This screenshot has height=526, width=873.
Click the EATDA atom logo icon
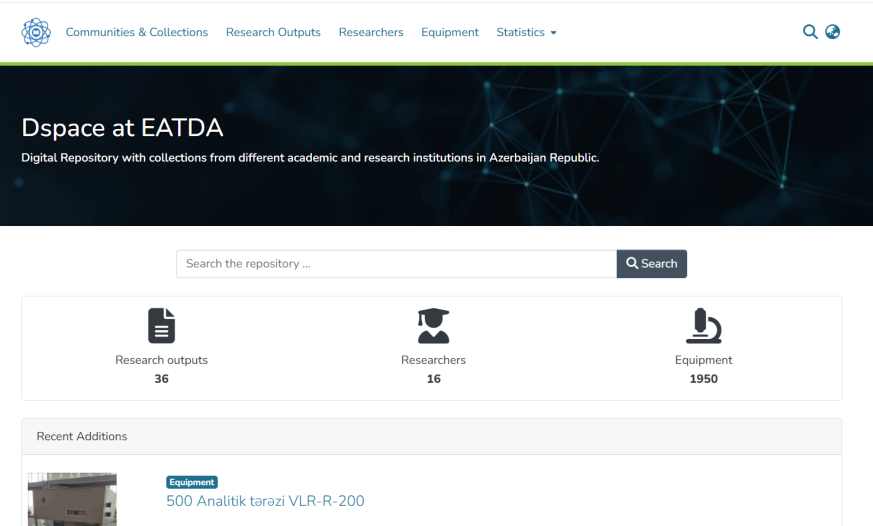[x=36, y=32]
